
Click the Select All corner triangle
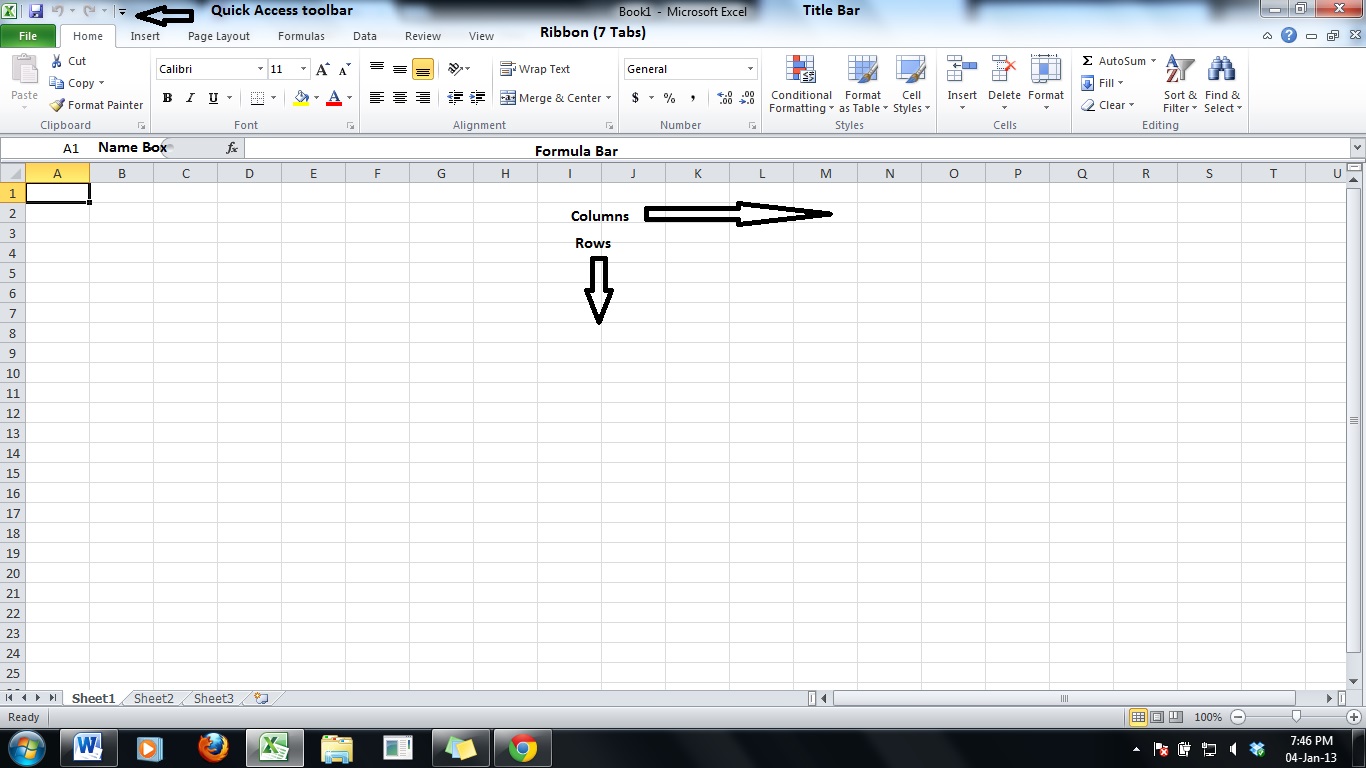point(13,173)
